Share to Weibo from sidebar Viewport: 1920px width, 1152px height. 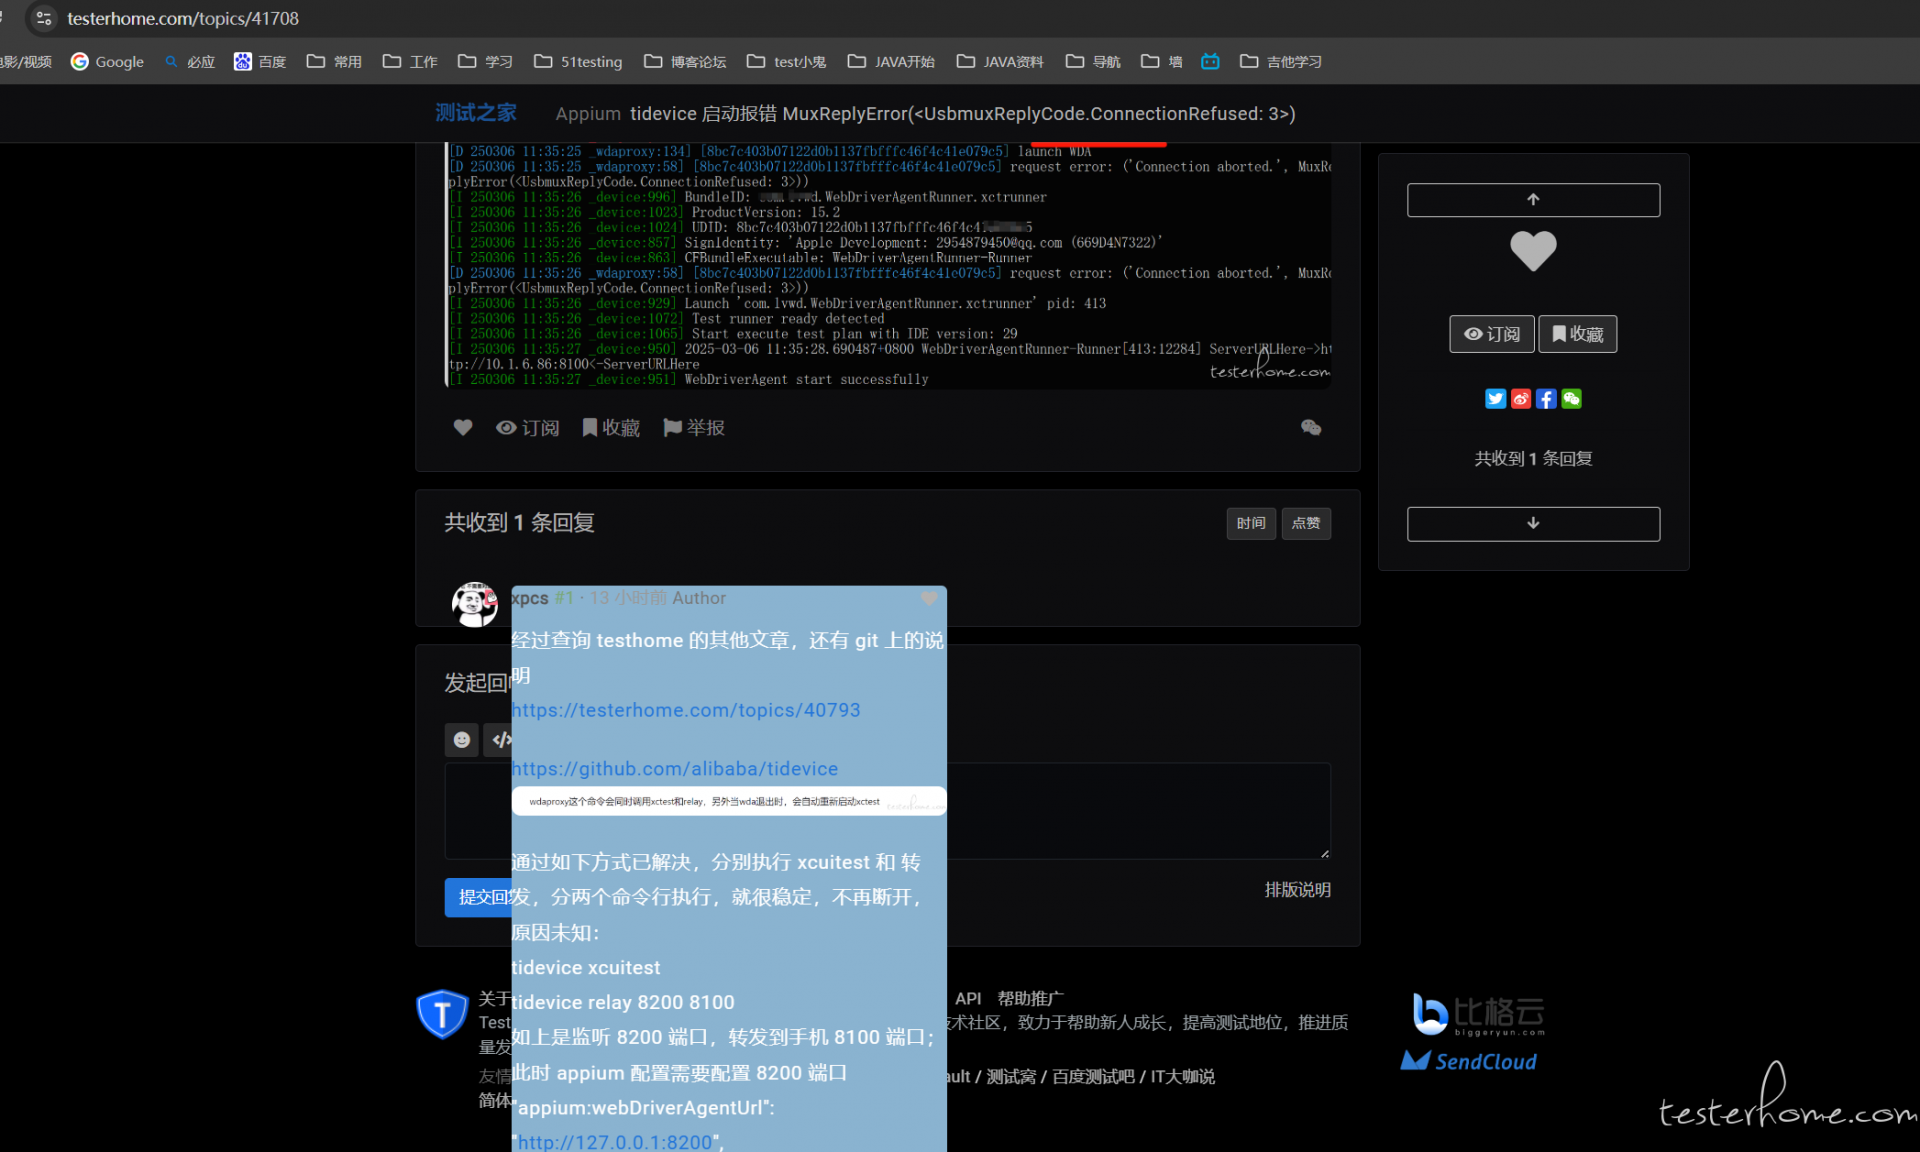pos(1521,399)
